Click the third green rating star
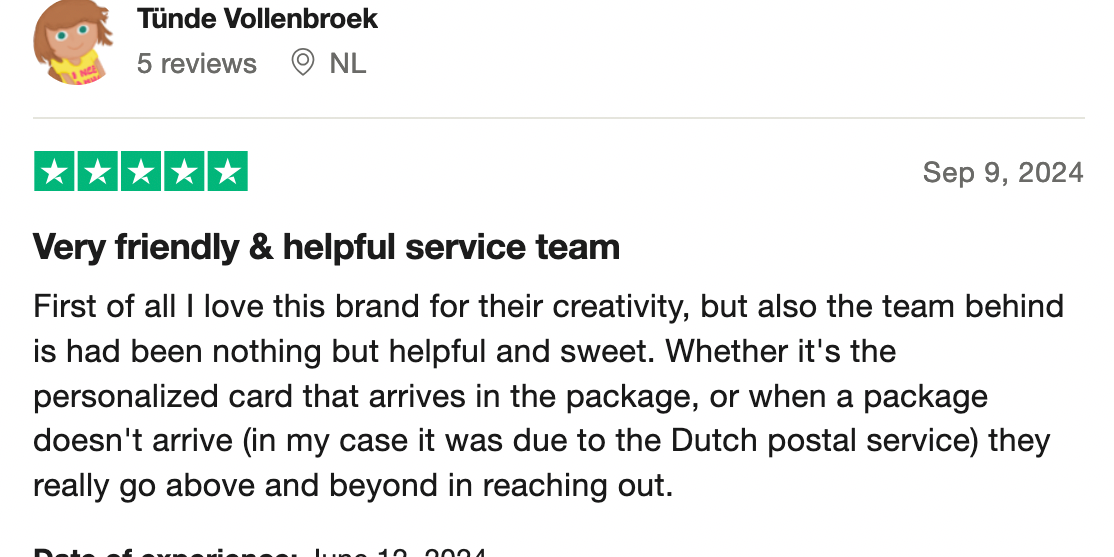This screenshot has height=557, width=1114. coord(141,172)
